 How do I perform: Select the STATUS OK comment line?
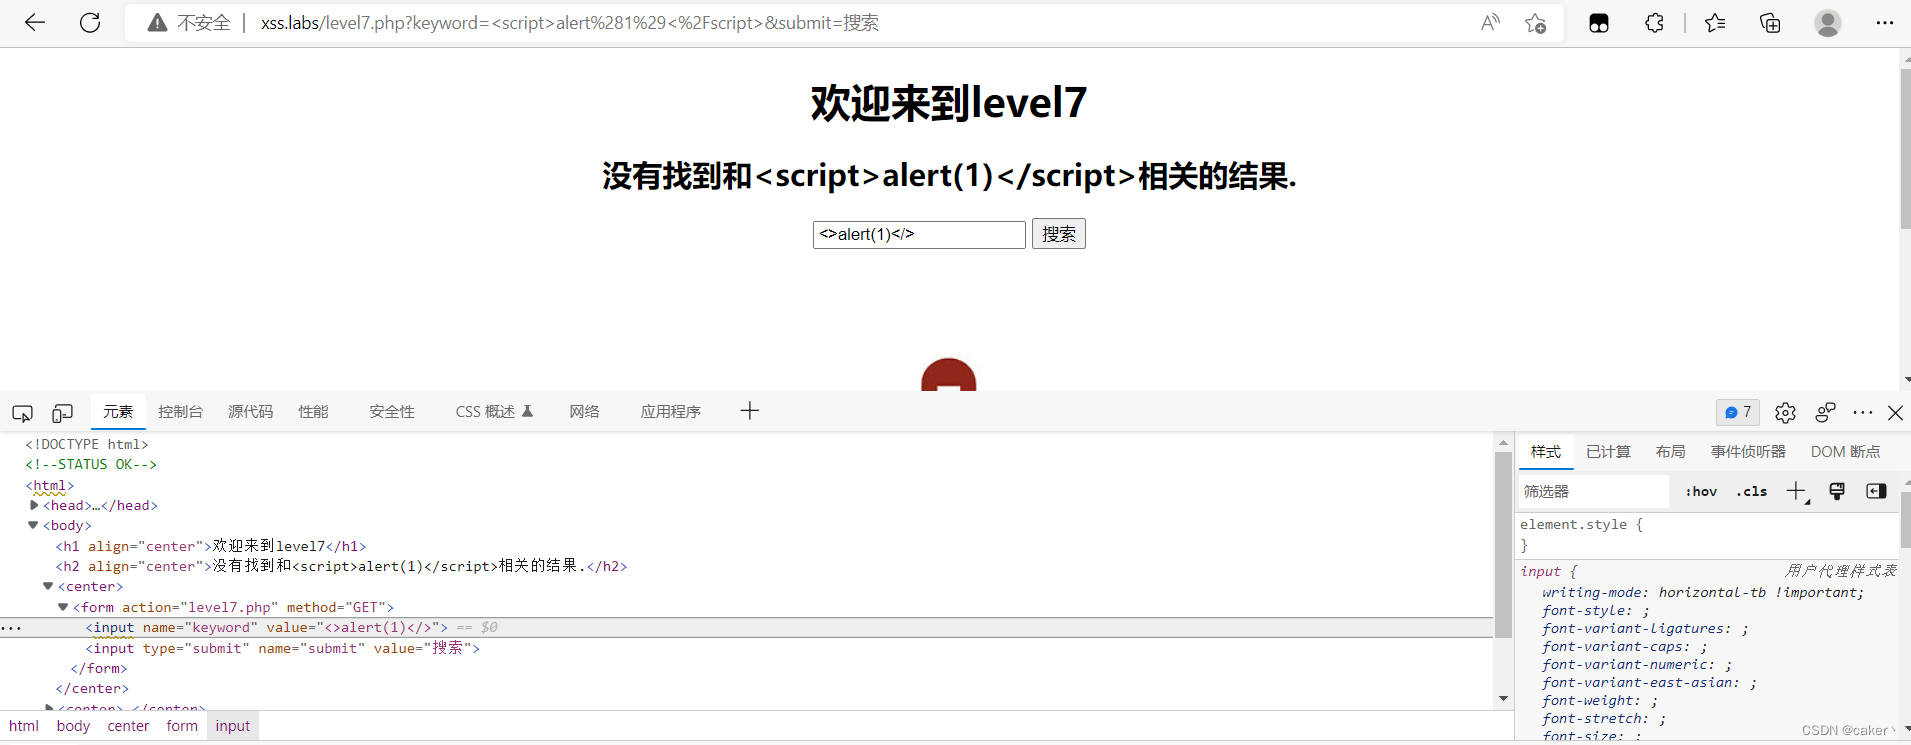pos(91,464)
